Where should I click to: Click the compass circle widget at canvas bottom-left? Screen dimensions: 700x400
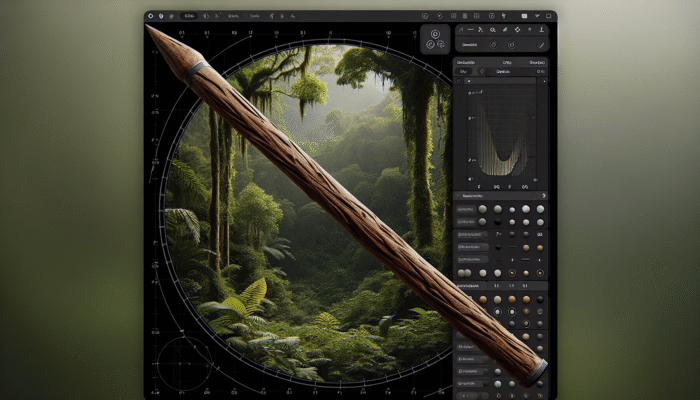pos(187,360)
